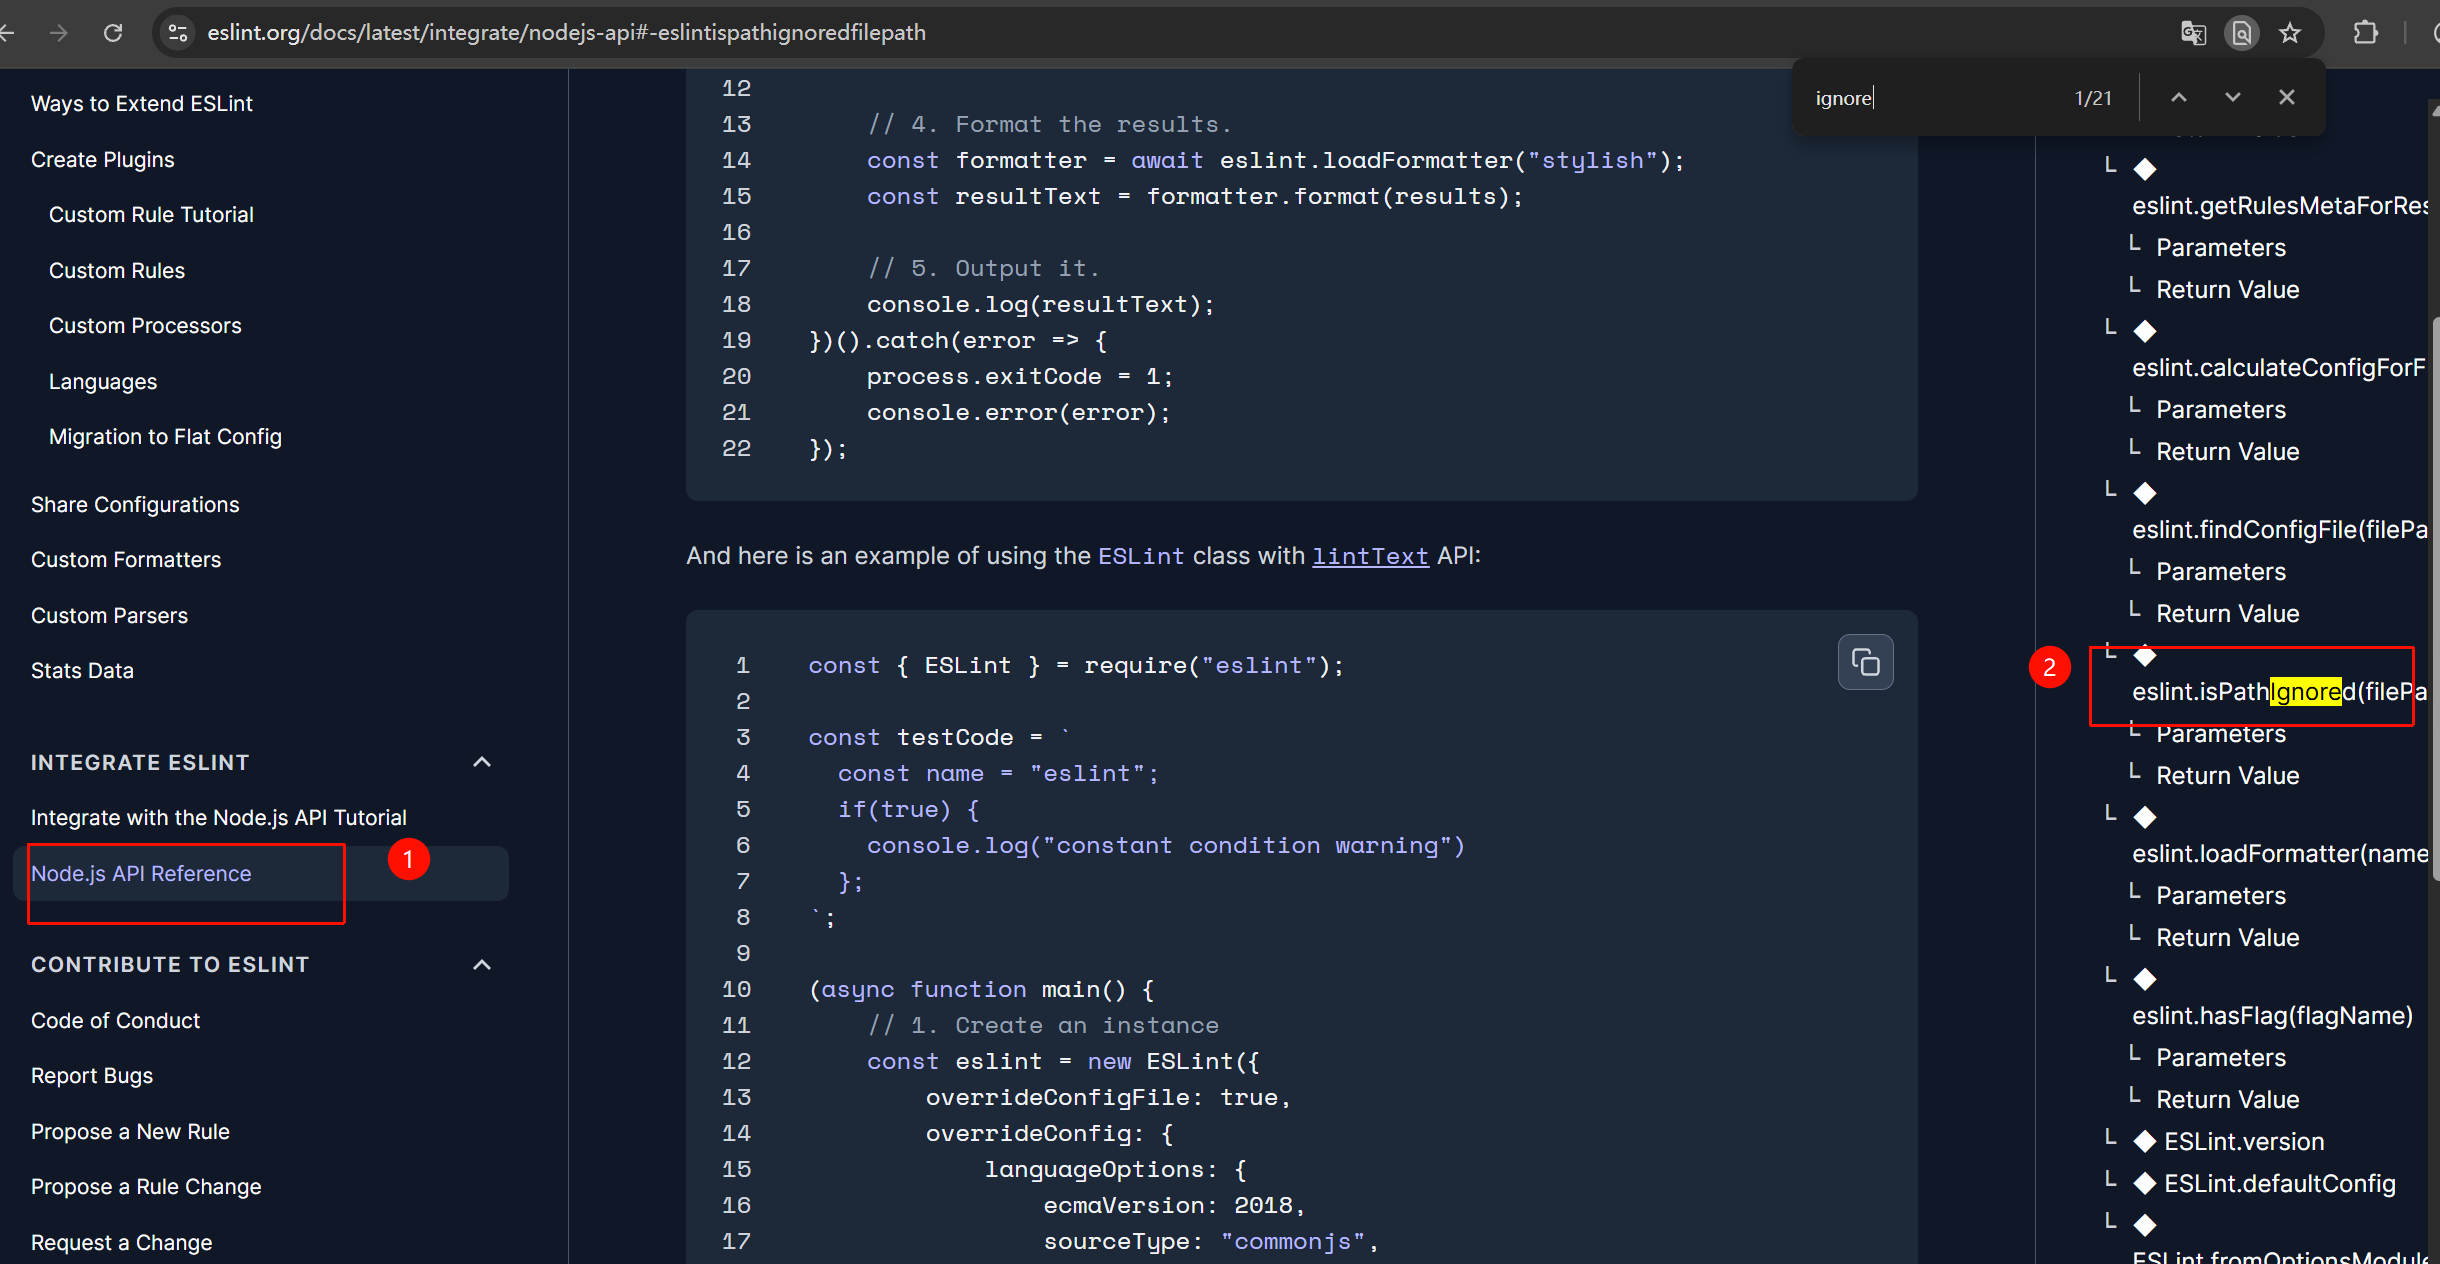2440x1264 pixels.
Task: Open Node.js API Reference sidebar item
Action: [141, 873]
